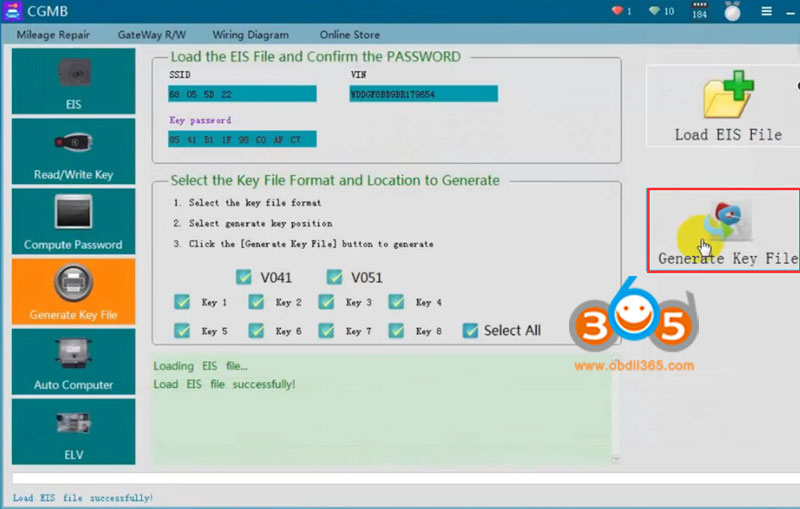The image size is (800, 509).
Task: Open the ELV module in sidebar
Action: (73, 431)
